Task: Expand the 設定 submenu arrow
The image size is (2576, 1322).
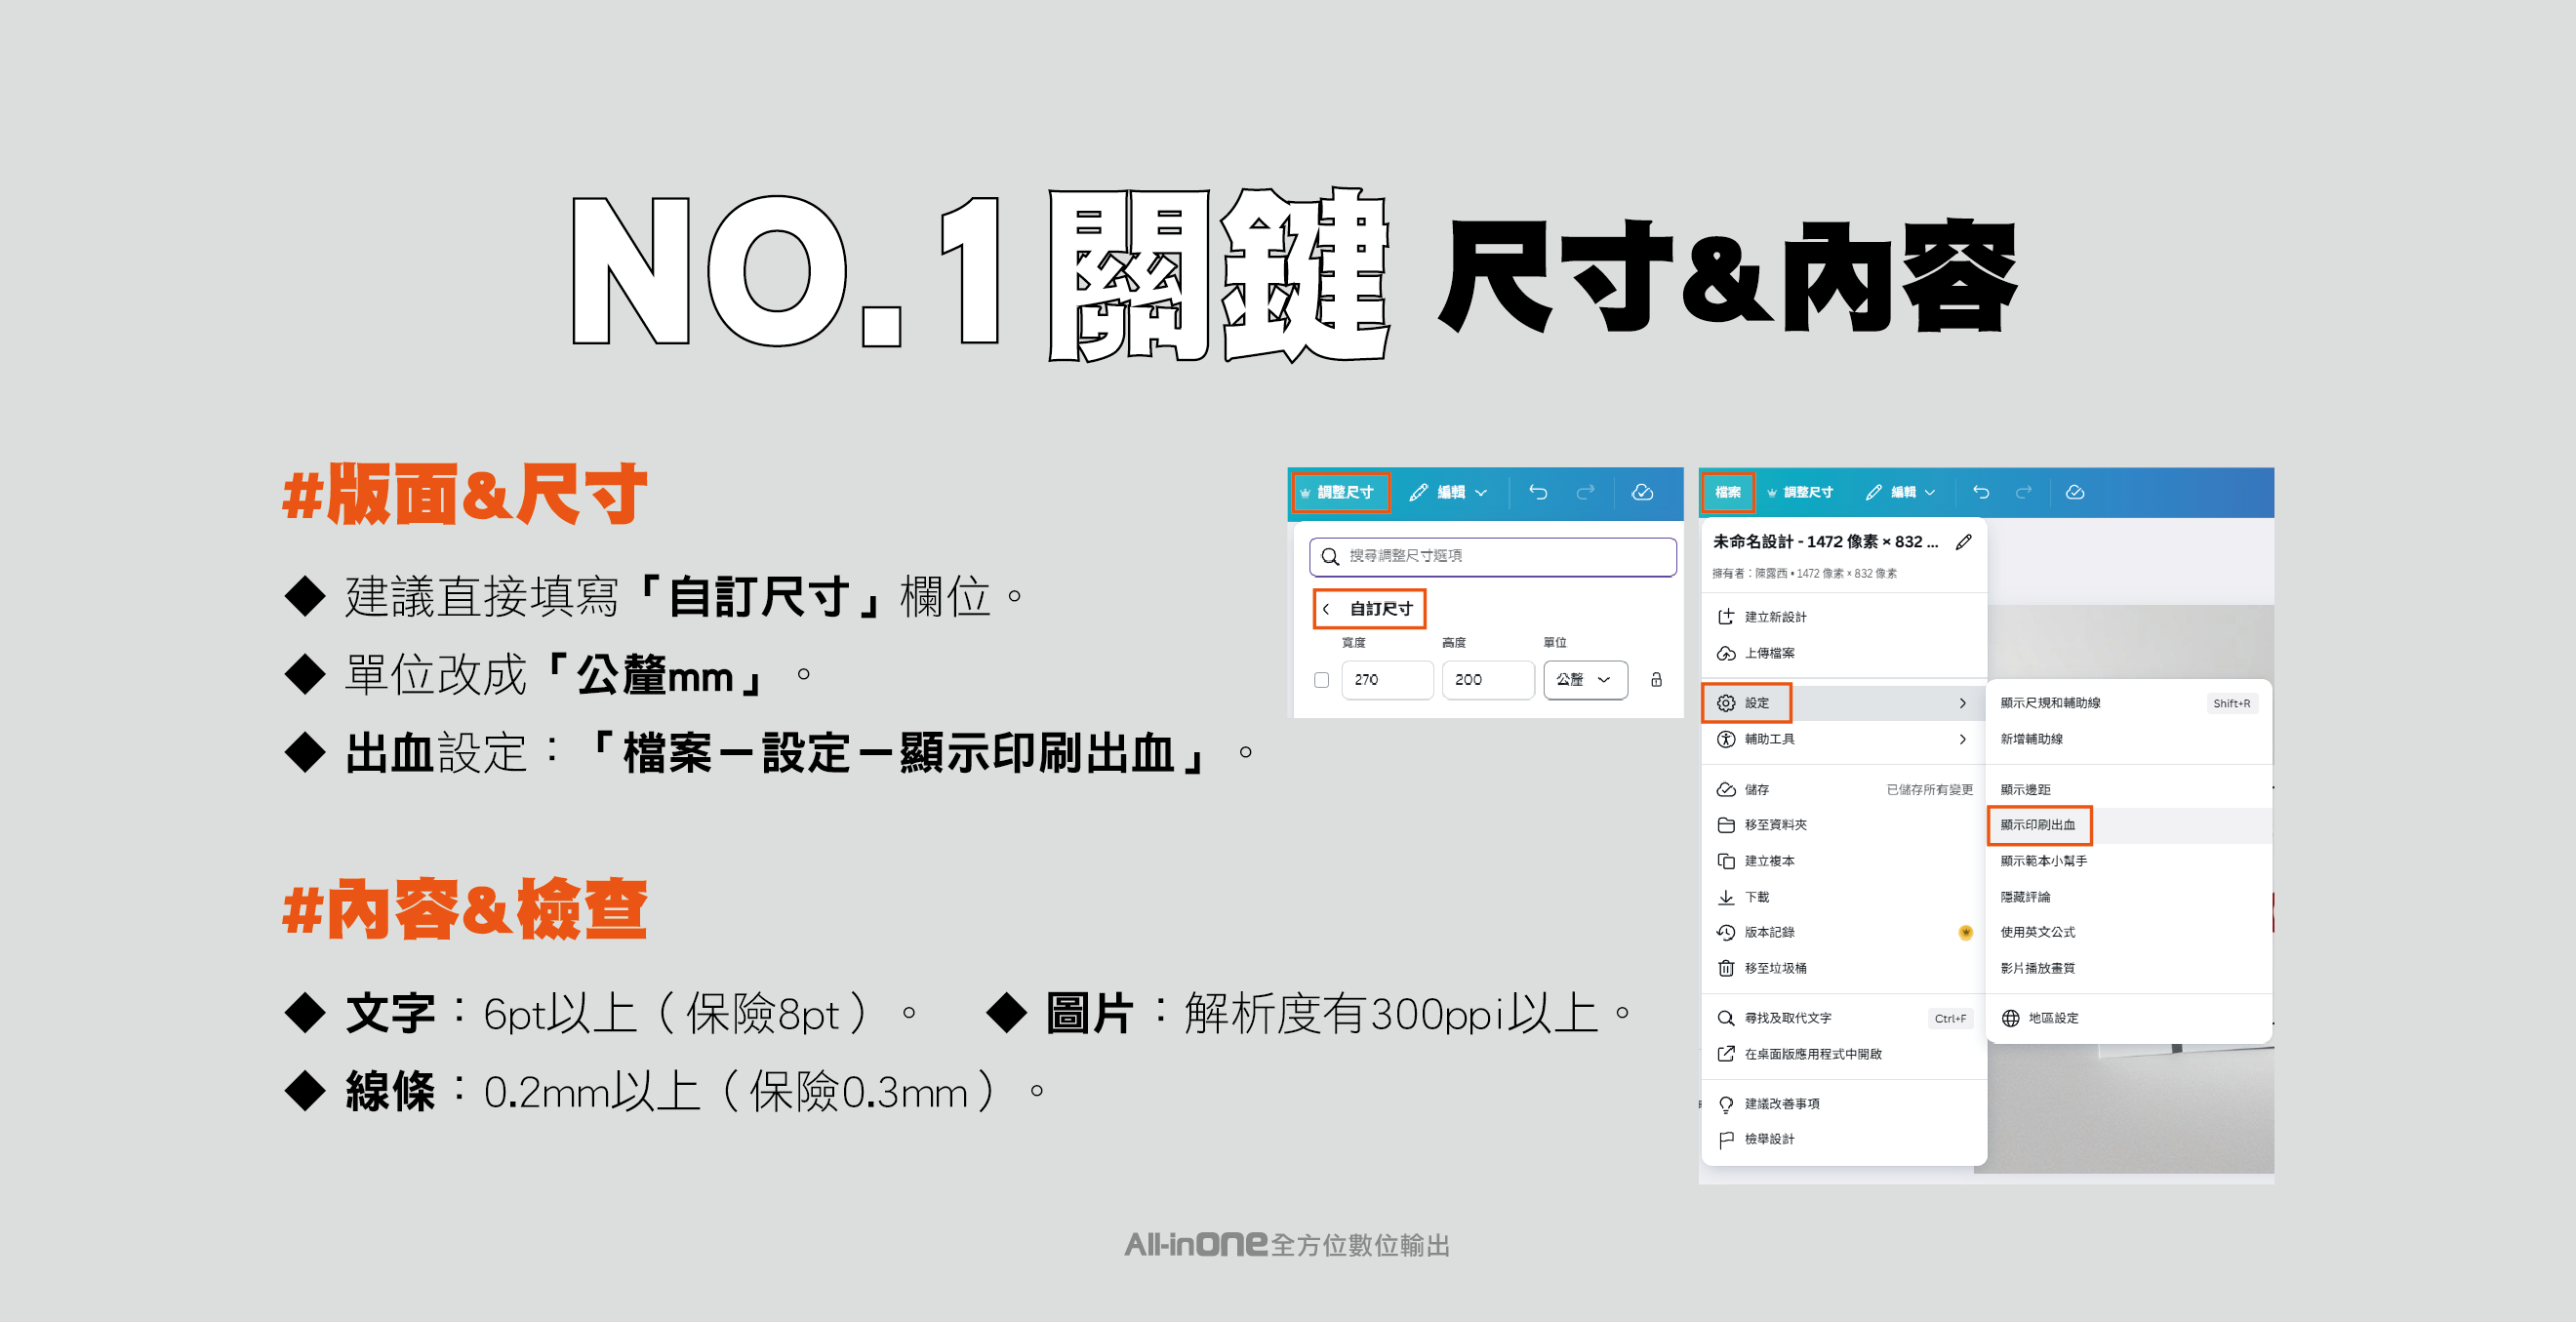Action: pyautogui.click(x=1962, y=703)
